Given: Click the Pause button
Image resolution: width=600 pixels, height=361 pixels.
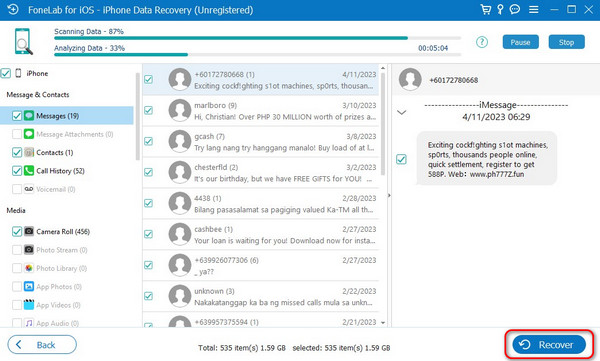Looking at the screenshot, I should click(x=520, y=42).
